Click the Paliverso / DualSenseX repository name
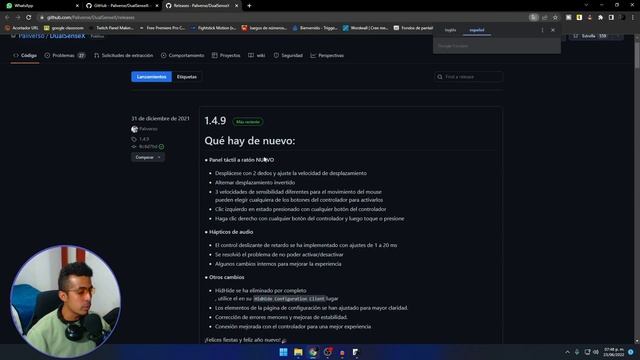Viewport: 640px width, 360px height. pos(52,36)
